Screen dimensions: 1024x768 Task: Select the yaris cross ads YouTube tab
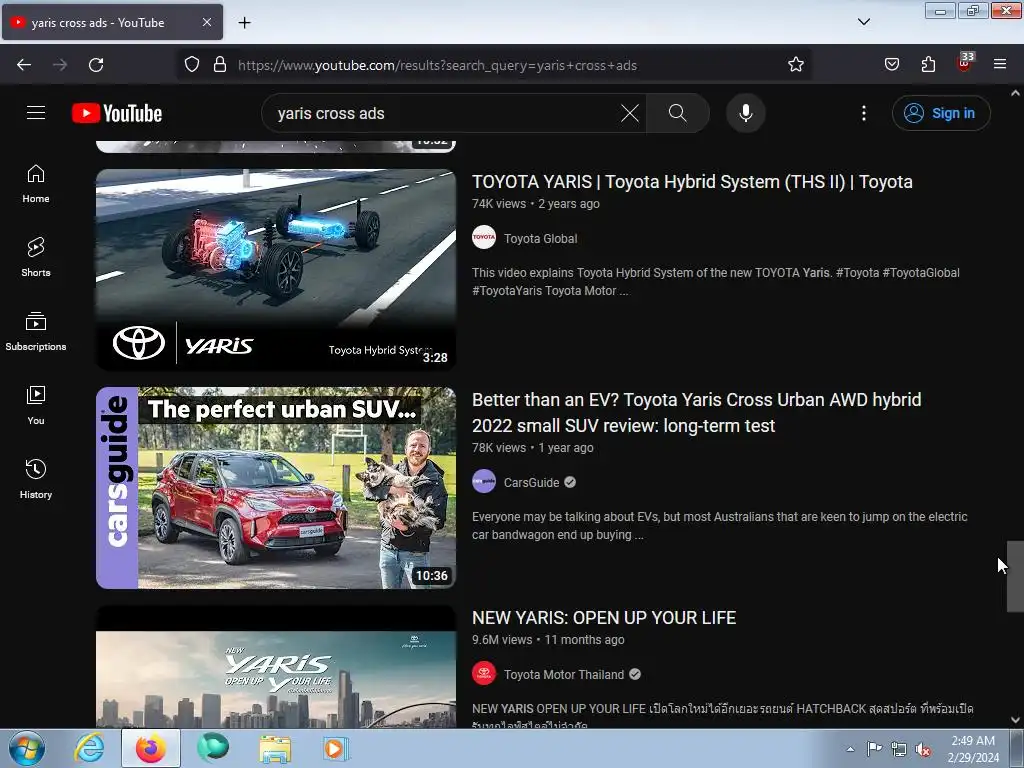pos(112,22)
